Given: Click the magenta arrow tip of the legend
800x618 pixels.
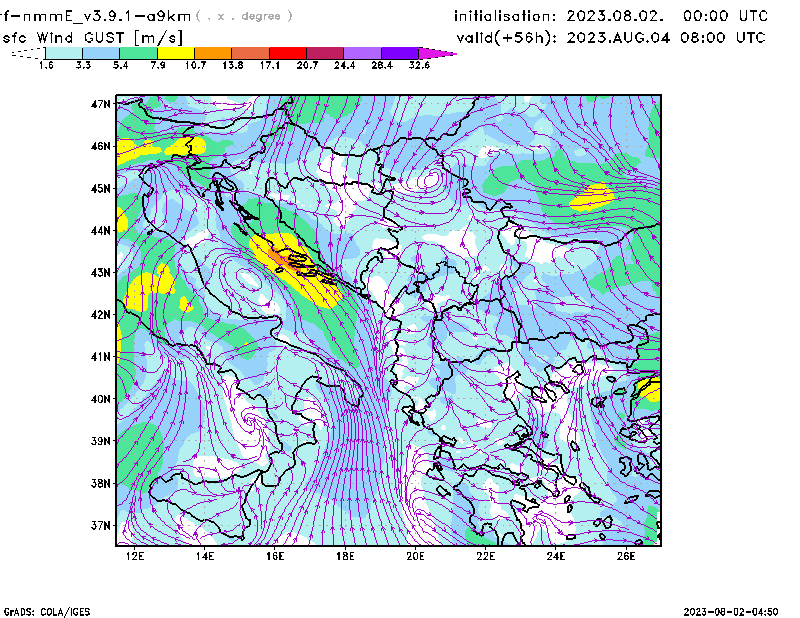Looking at the screenshot, I should click(435, 53).
